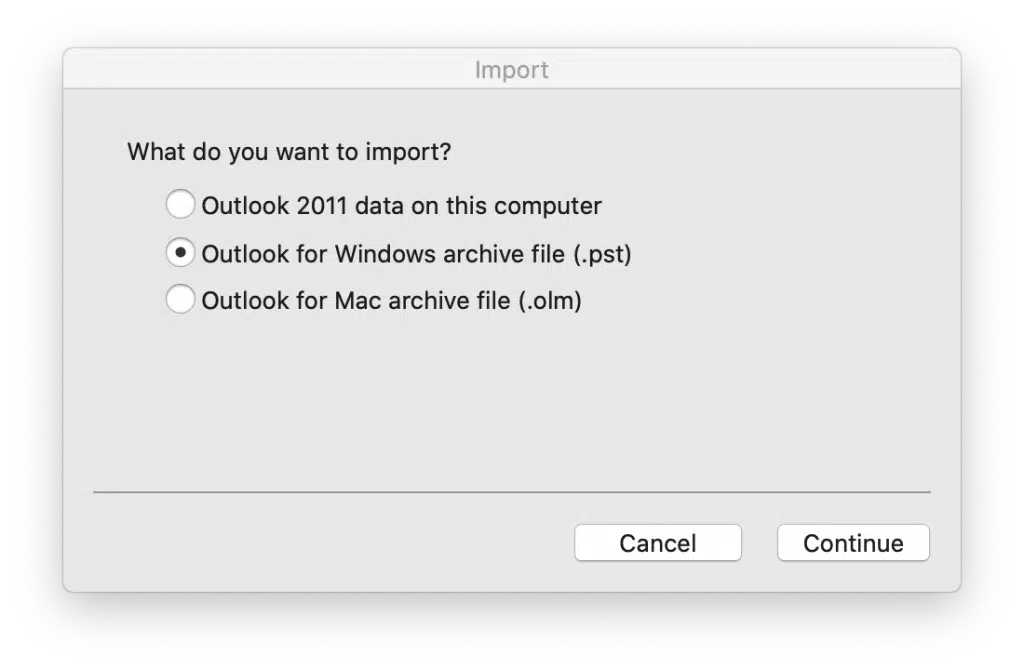
Task: Click the label 'Outlook 2011 data on this computer'
Action: tap(401, 206)
